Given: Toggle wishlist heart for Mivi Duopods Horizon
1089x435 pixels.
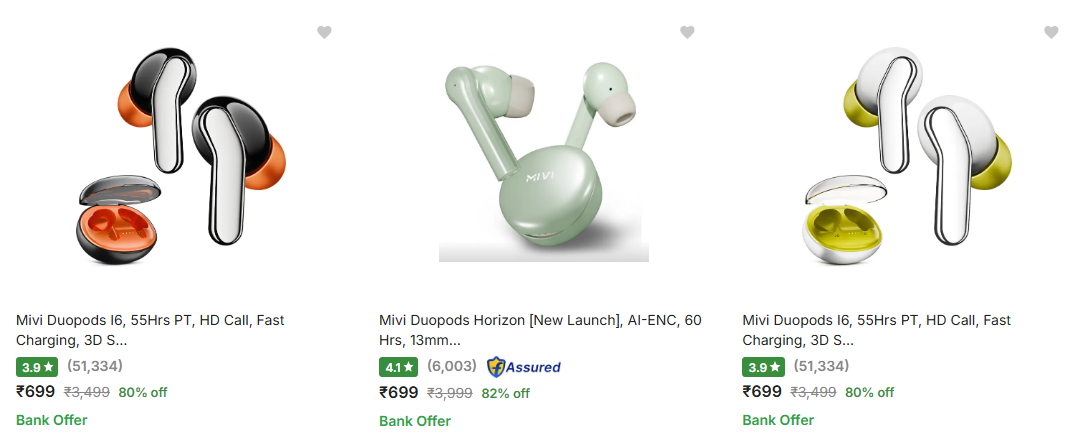Looking at the screenshot, I should click(x=687, y=32).
